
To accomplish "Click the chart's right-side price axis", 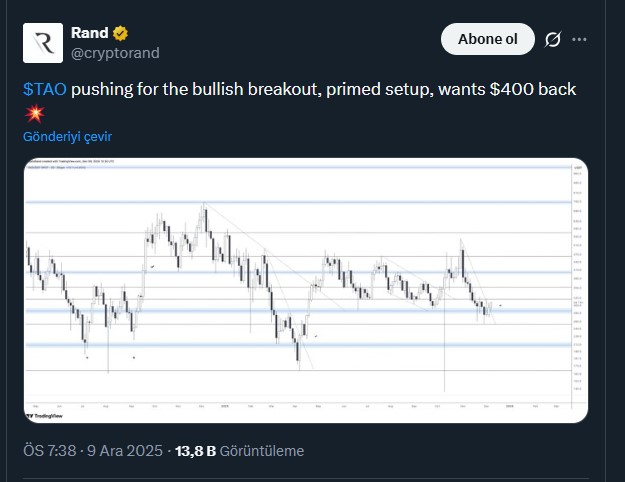I will pyautogui.click(x=577, y=280).
